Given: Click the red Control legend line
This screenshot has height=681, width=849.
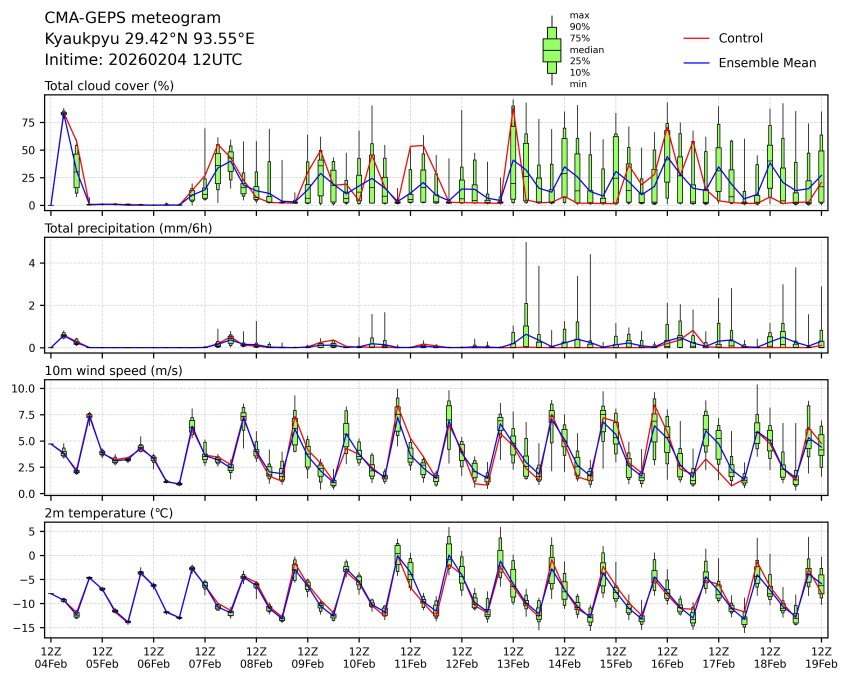Looking at the screenshot, I should coord(696,38).
